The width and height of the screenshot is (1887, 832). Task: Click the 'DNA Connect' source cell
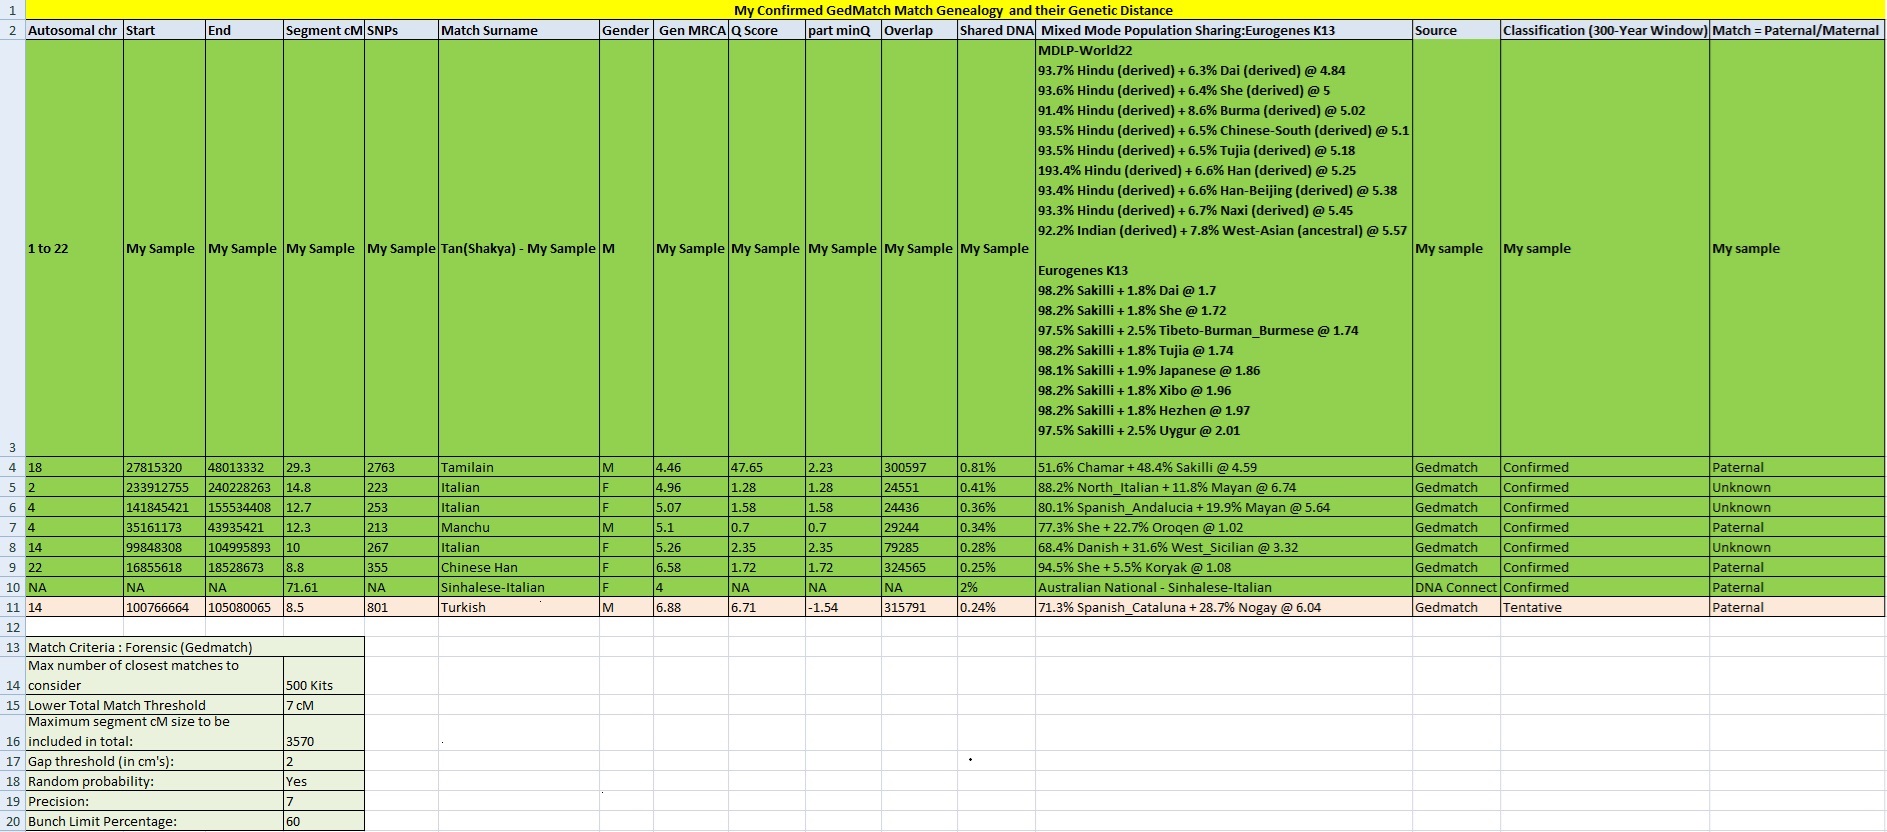pos(1456,587)
